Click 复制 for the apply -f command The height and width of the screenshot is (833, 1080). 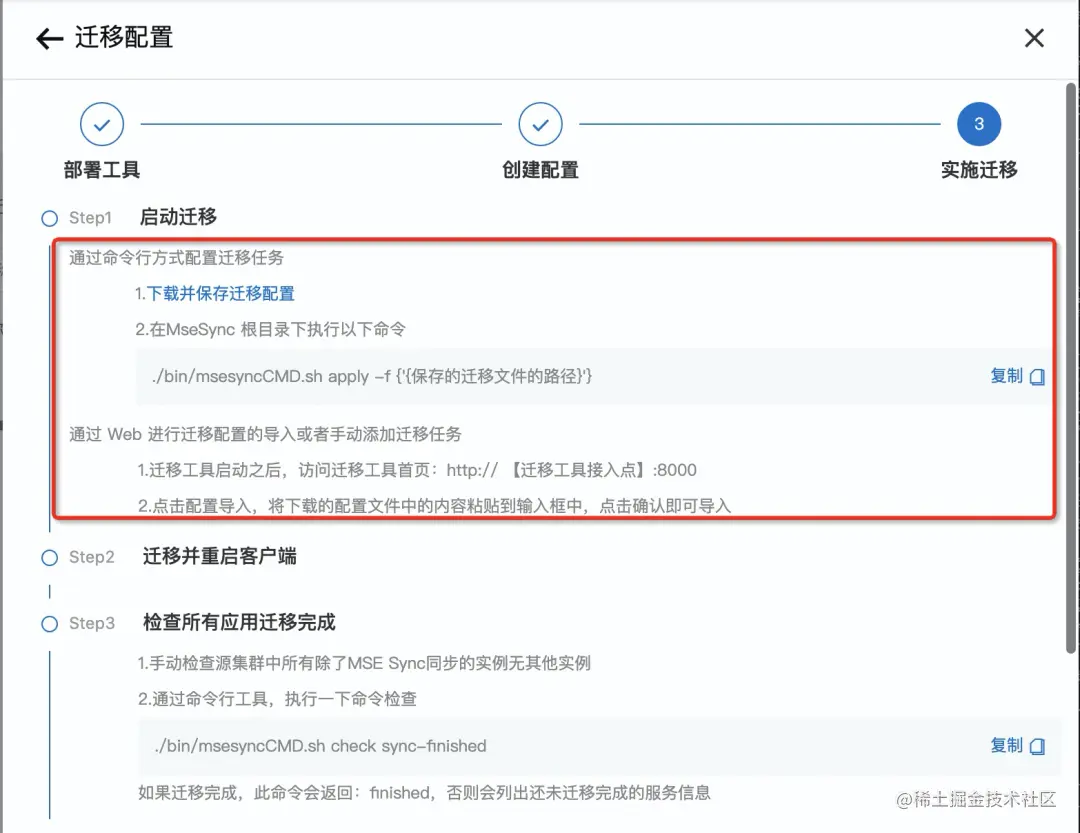(1006, 376)
